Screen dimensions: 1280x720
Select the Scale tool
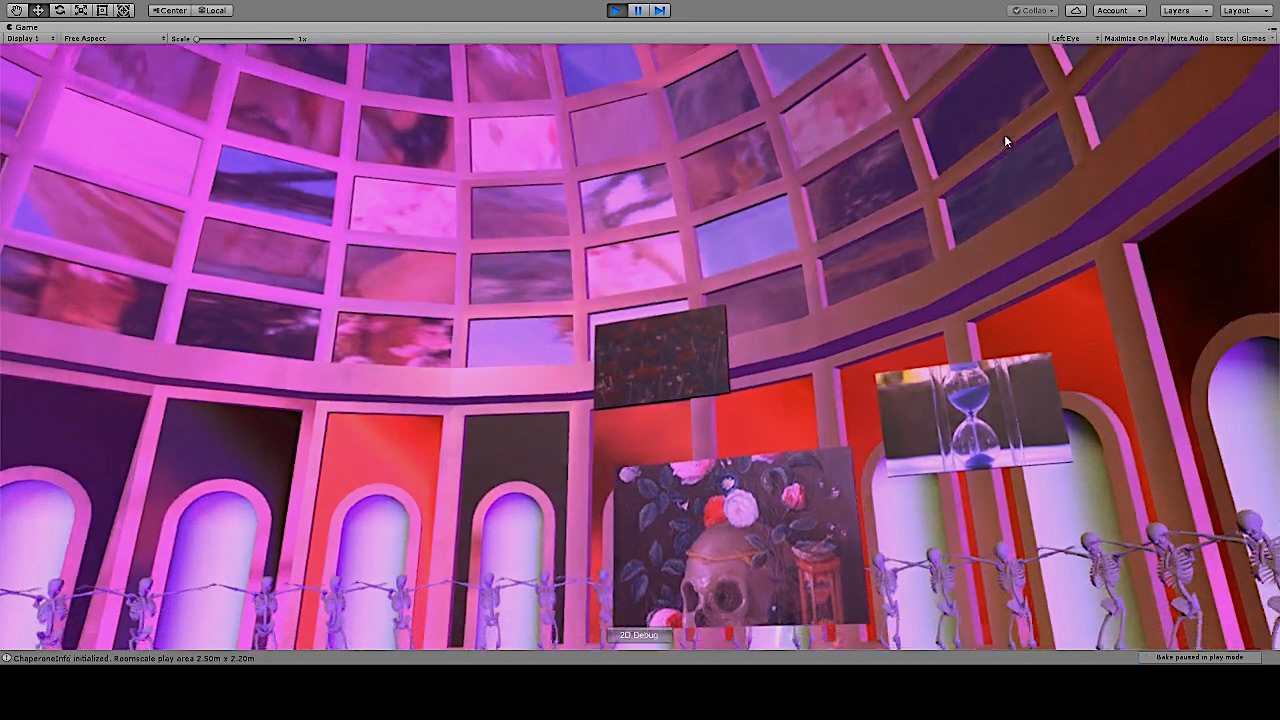pyautogui.click(x=81, y=10)
